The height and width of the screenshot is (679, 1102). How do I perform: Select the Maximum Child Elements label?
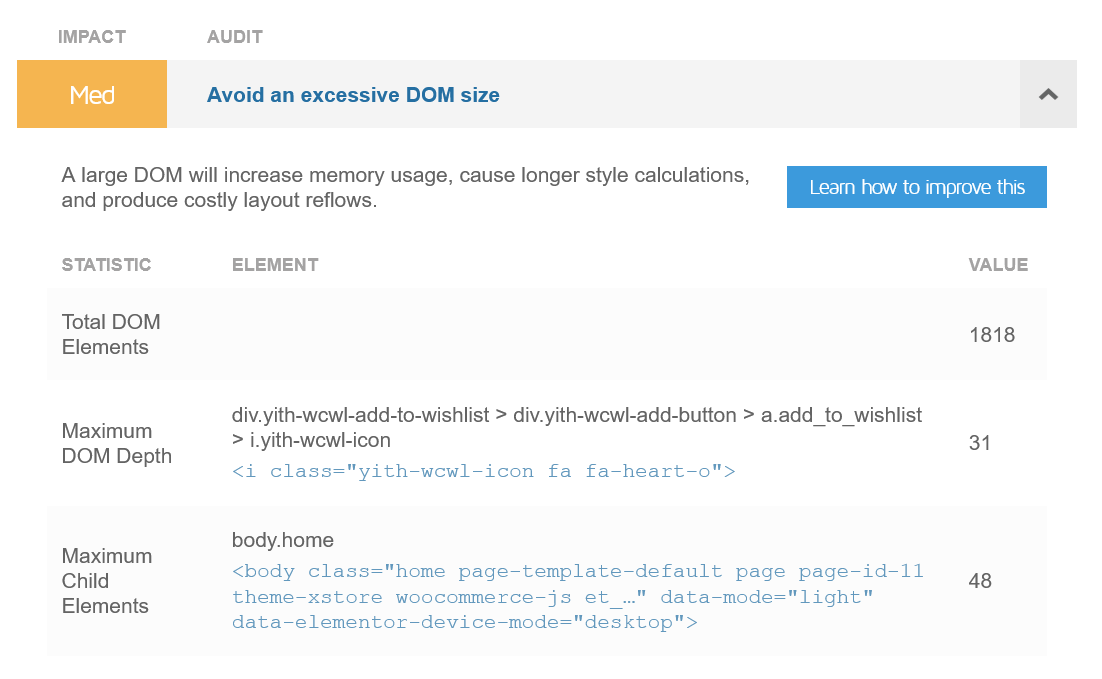[107, 581]
